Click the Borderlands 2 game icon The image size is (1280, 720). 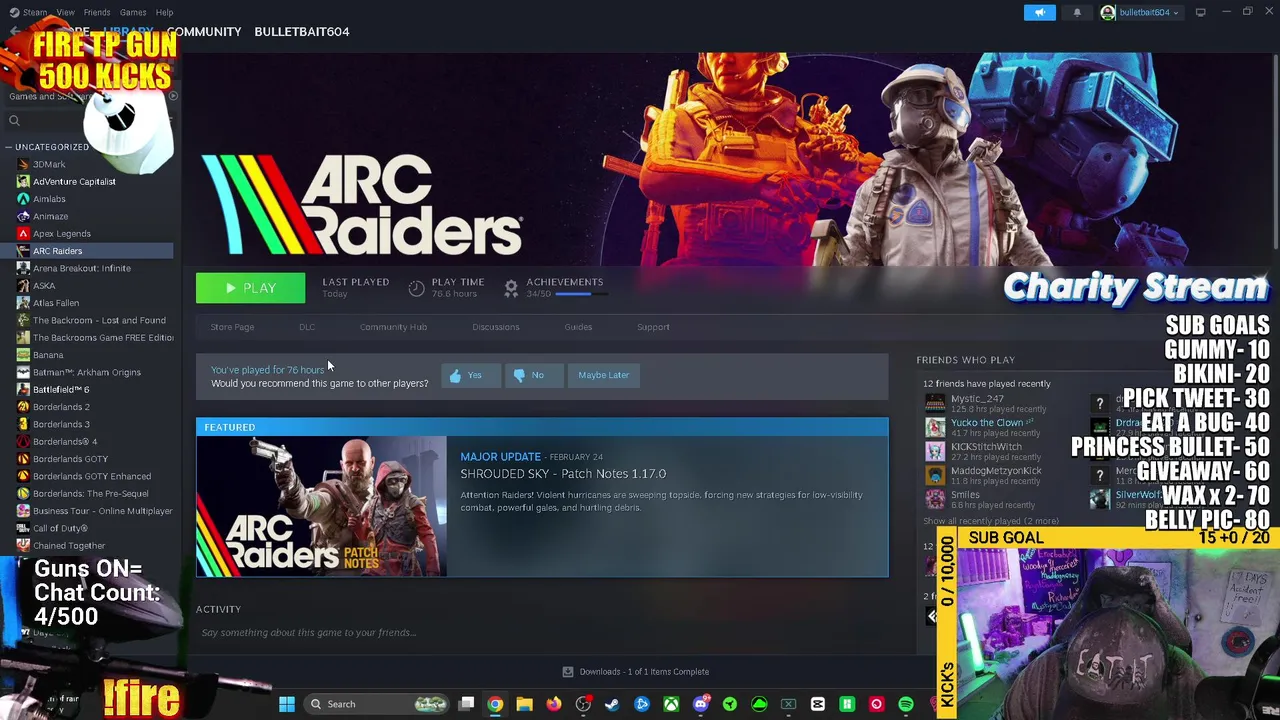coord(23,407)
